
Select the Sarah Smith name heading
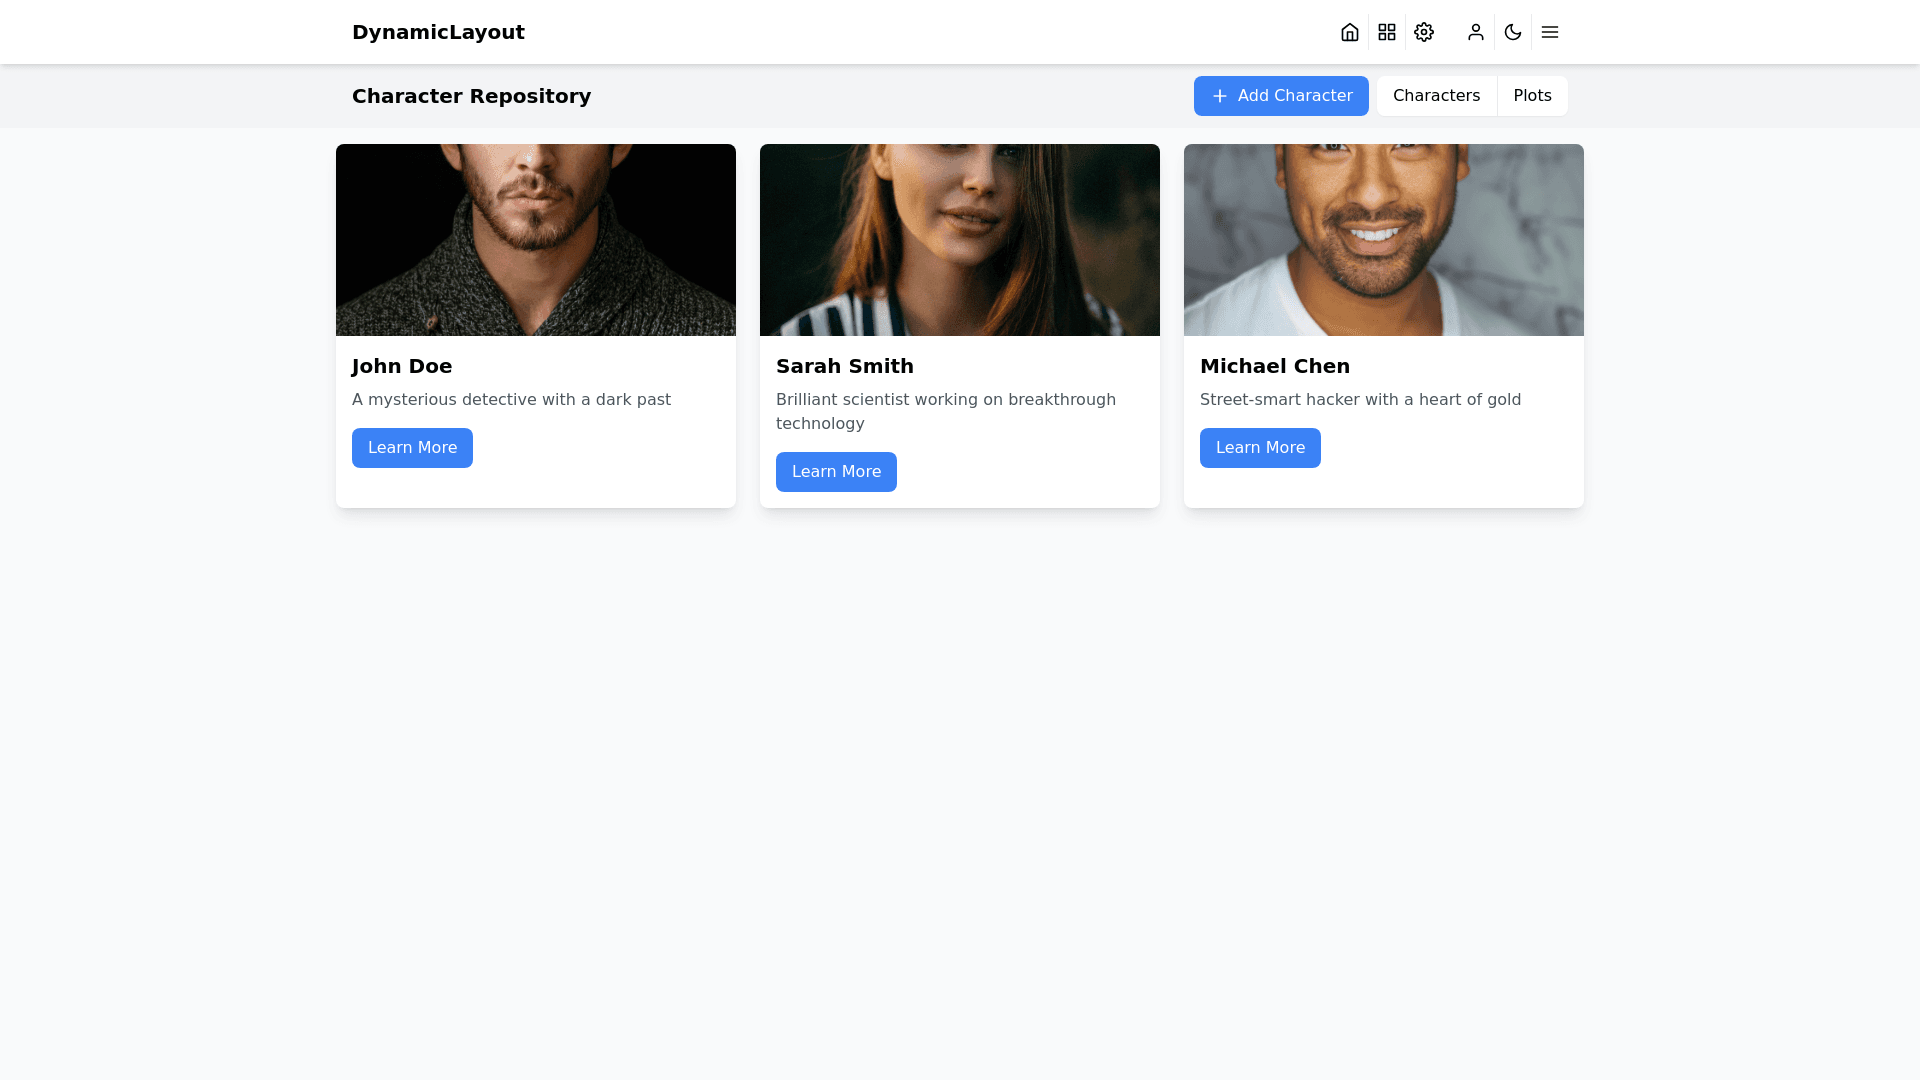click(x=845, y=366)
